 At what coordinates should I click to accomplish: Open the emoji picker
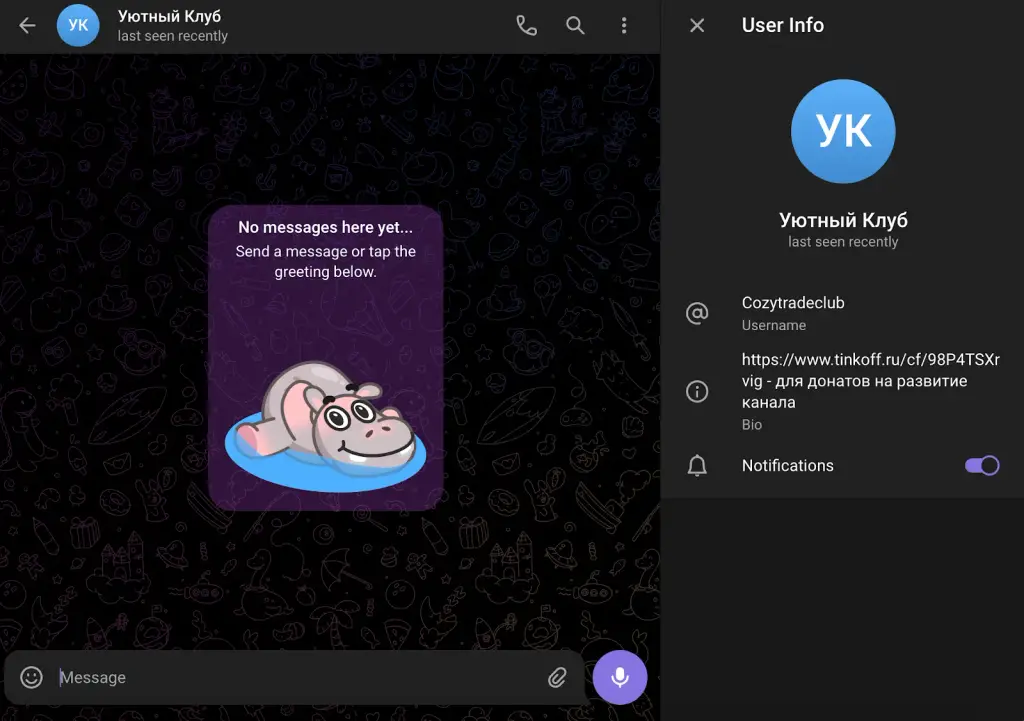[31, 677]
